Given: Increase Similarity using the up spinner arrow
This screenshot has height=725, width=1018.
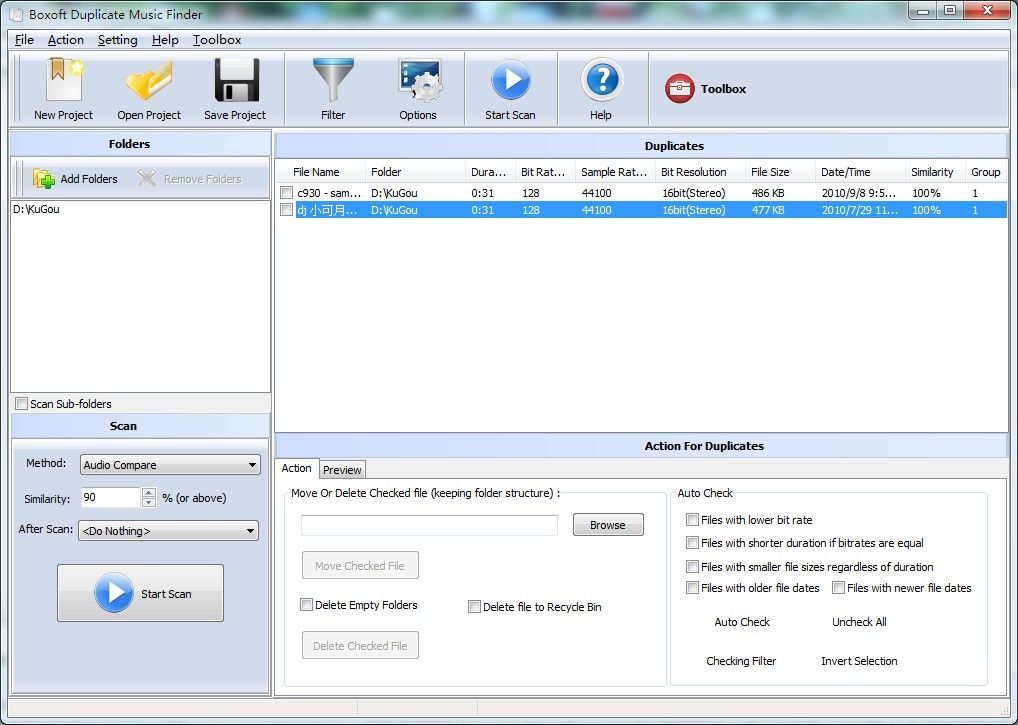Looking at the screenshot, I should tap(149, 493).
